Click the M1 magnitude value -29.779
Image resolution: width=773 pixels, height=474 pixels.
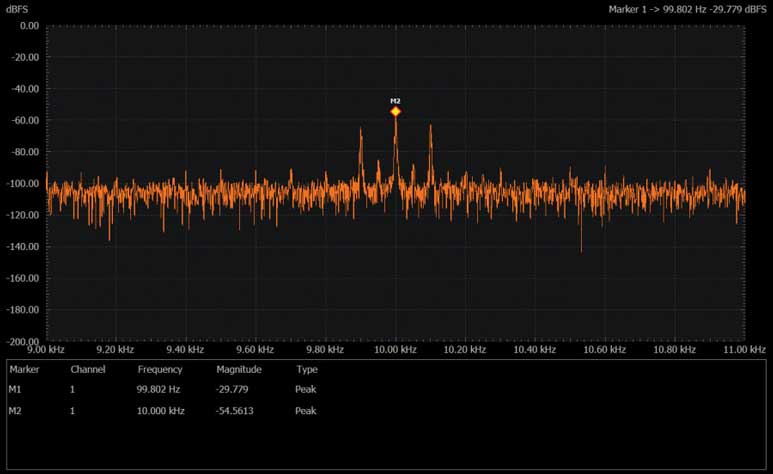[x=233, y=389]
